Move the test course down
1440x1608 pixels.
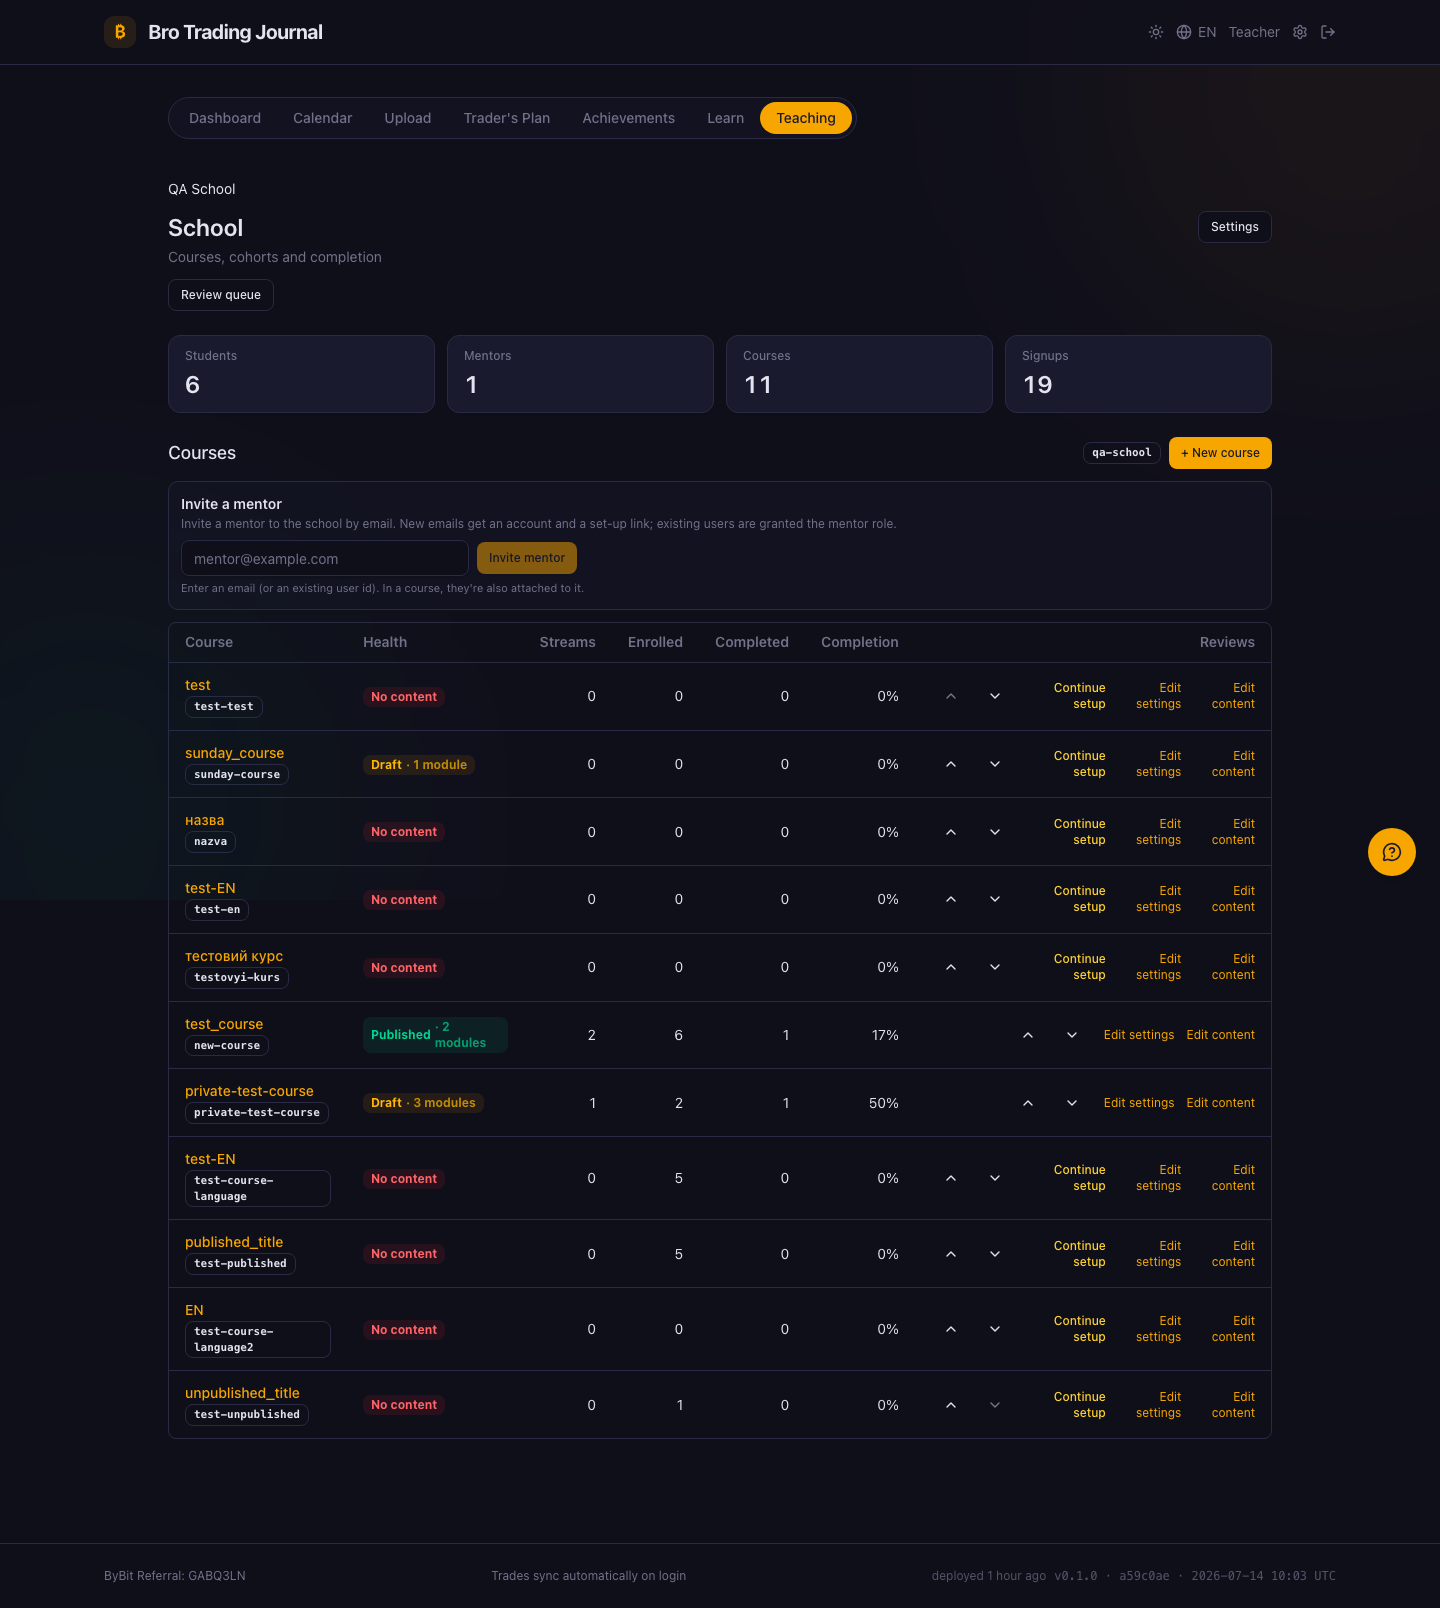pos(995,696)
